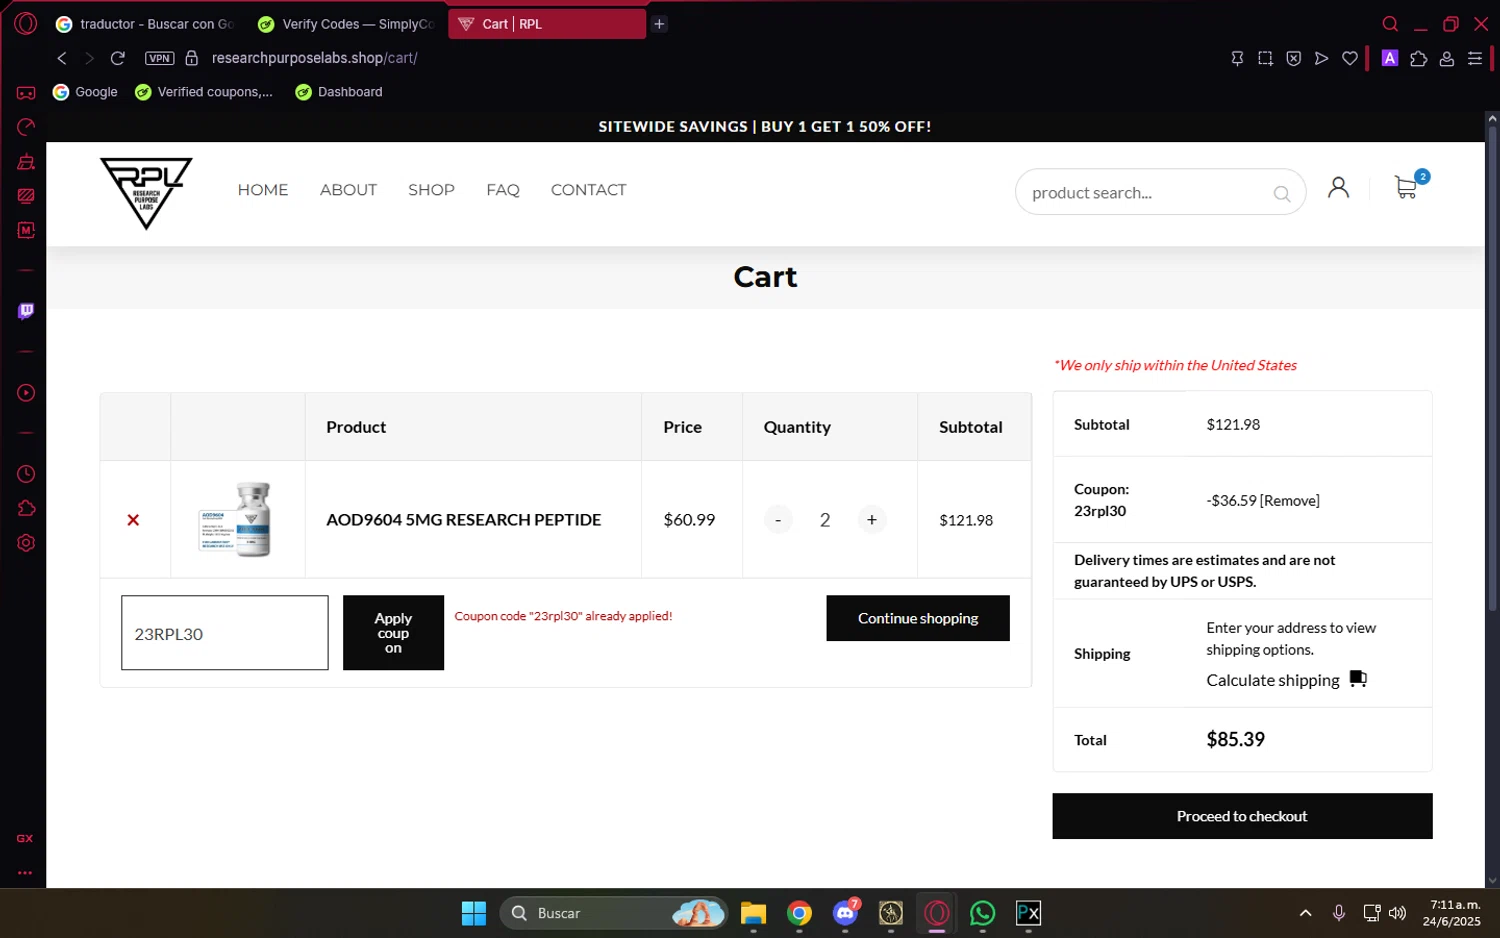Open a new tab with plus button
Image resolution: width=1500 pixels, height=938 pixels.
pyautogui.click(x=659, y=24)
